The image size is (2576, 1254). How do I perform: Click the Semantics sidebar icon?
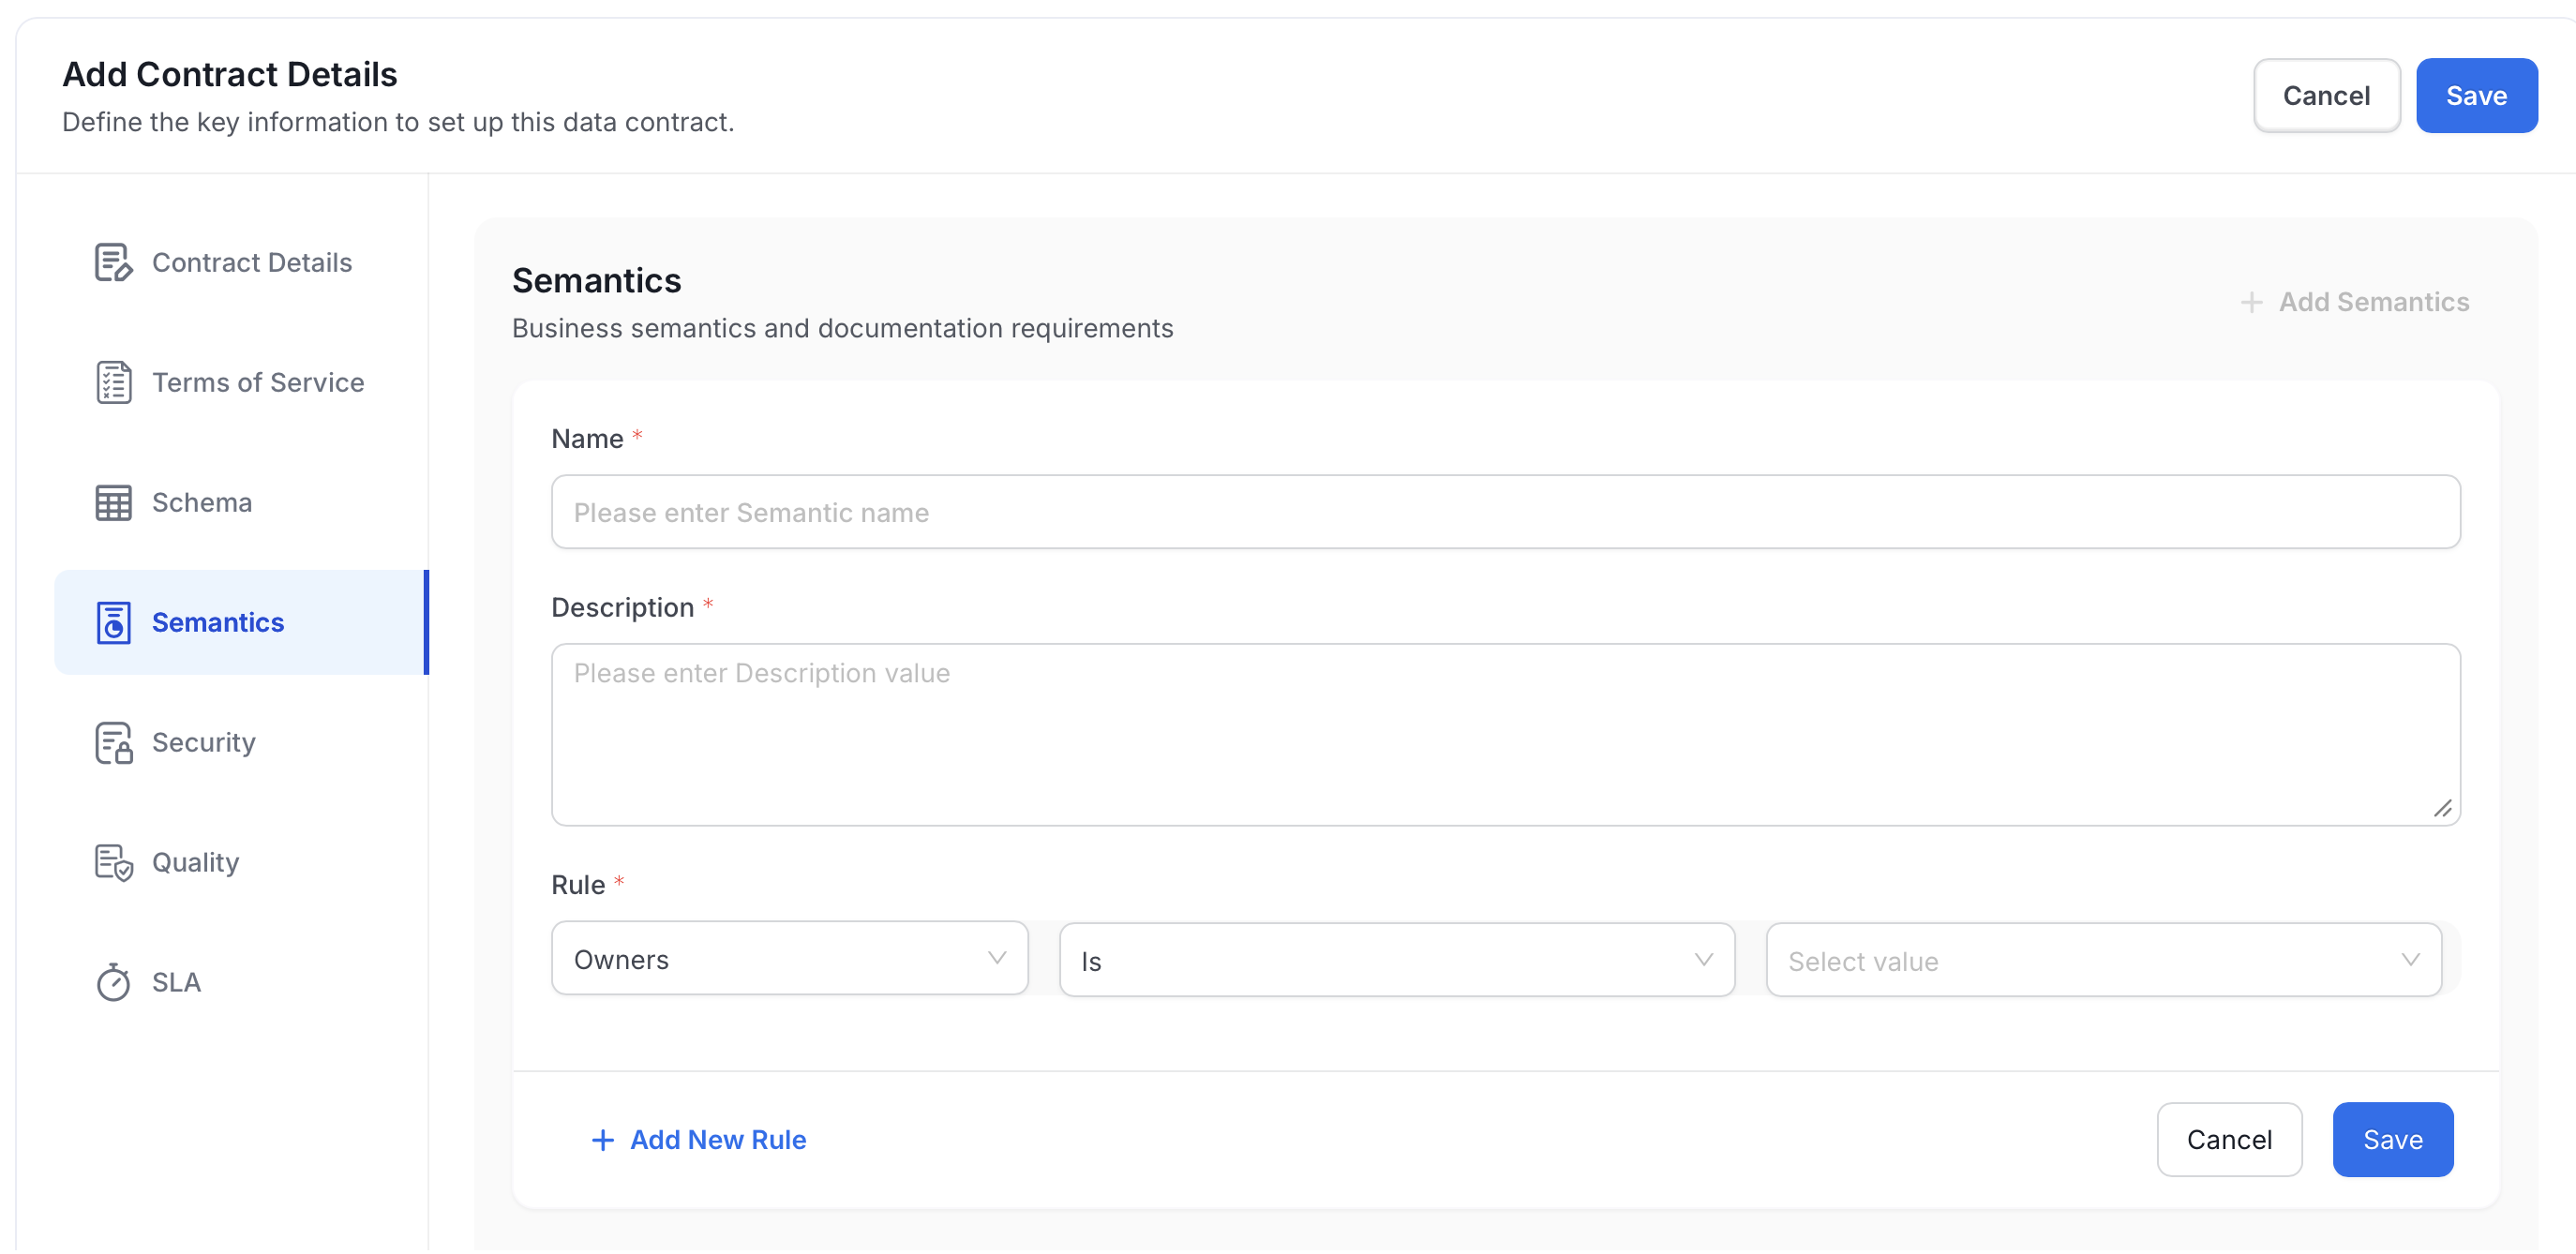113,623
